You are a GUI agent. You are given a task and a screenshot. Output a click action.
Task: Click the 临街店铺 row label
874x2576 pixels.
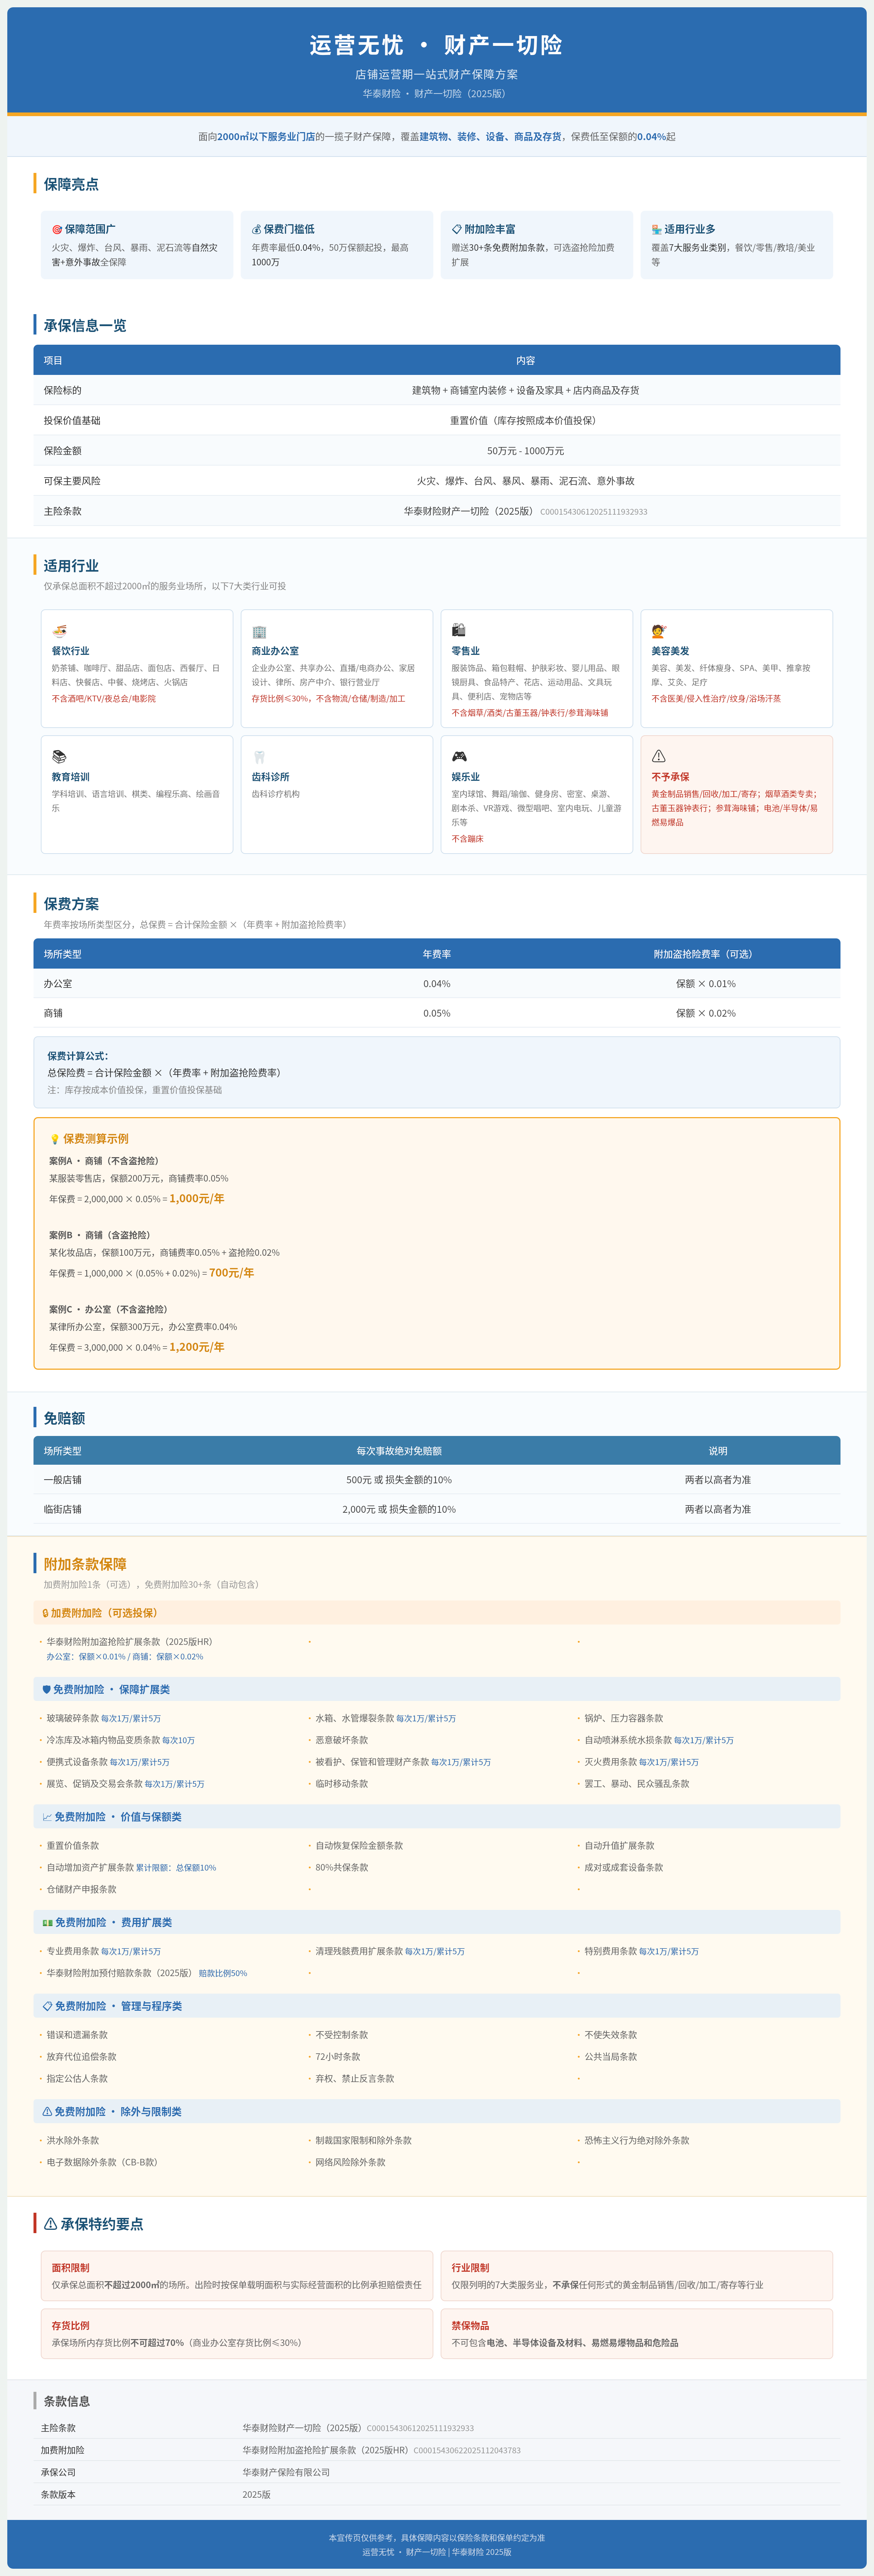(x=63, y=1510)
